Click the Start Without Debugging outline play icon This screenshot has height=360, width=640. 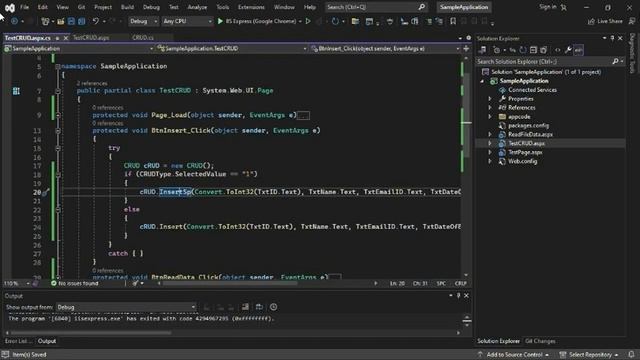308,21
